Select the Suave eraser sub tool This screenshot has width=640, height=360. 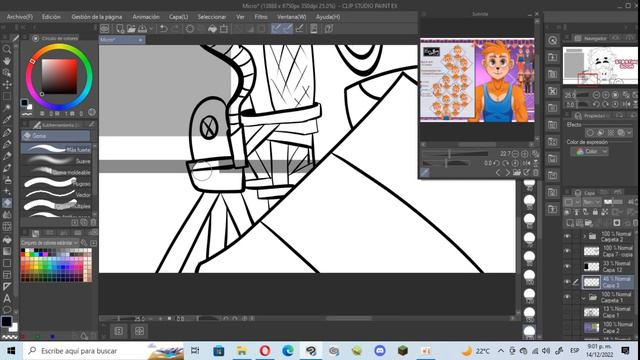[56, 160]
